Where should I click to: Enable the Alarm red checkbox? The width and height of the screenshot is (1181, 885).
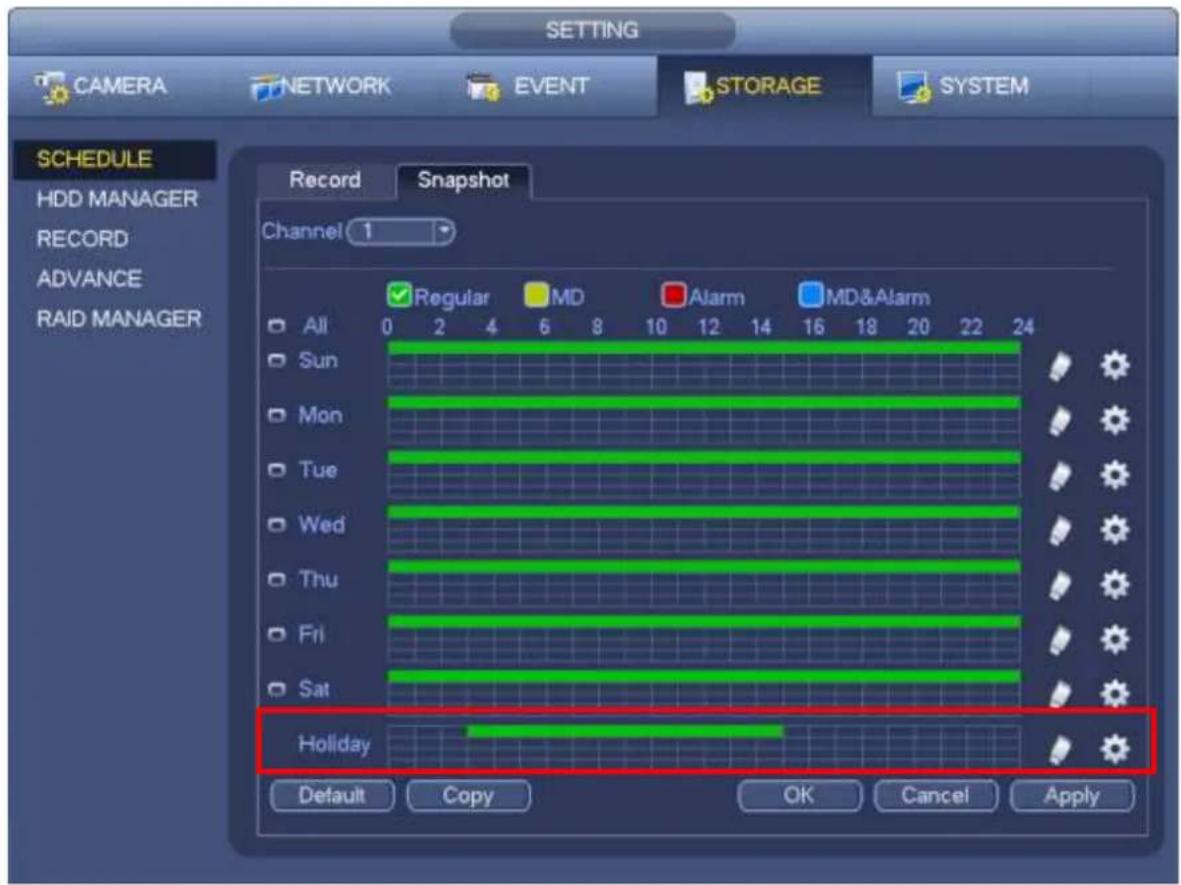tap(673, 295)
